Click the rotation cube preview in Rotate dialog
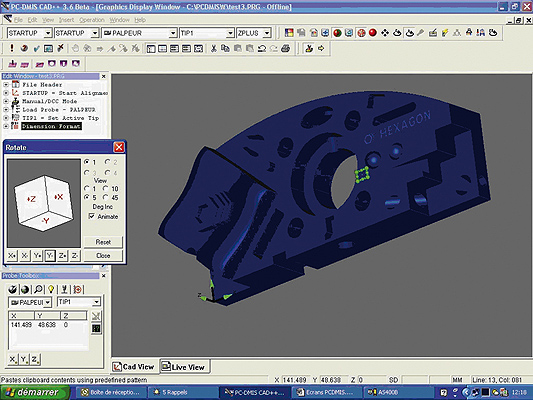This screenshot has width=533, height=400. pos(44,203)
